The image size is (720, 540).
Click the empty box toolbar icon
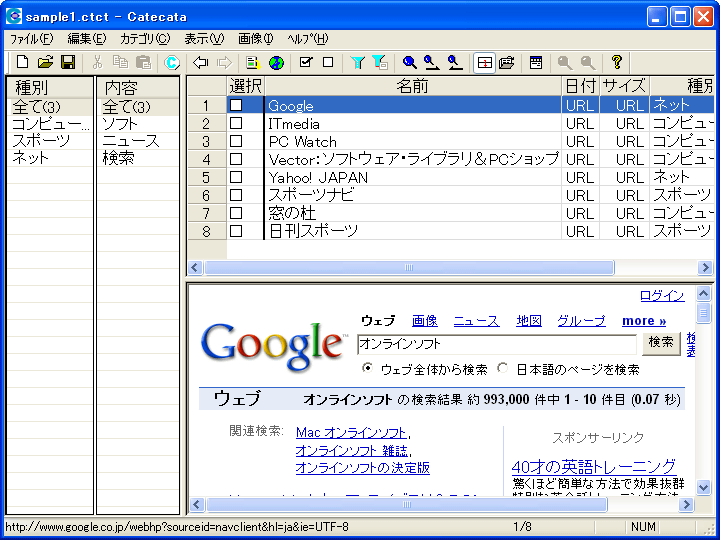pyautogui.click(x=328, y=62)
